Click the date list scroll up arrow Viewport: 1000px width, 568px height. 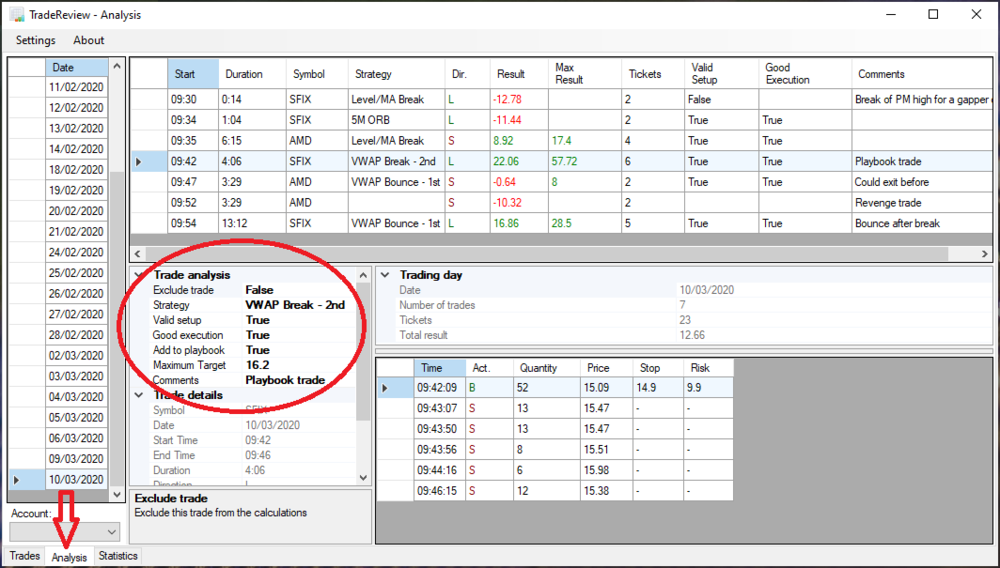[x=117, y=66]
